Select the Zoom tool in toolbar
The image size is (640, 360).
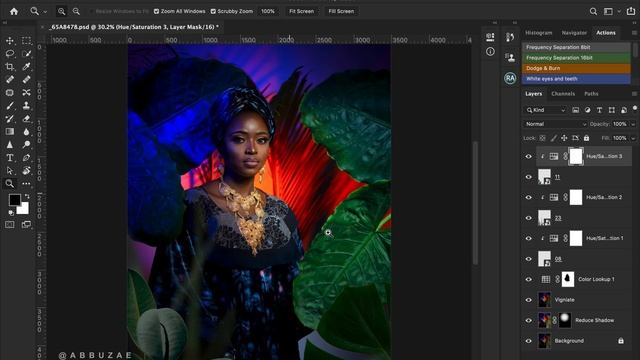(x=10, y=184)
